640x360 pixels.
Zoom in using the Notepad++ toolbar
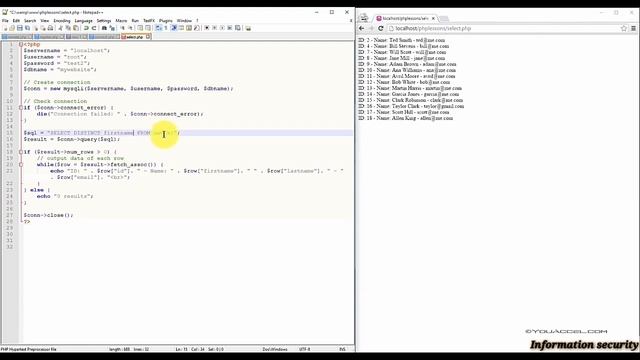[x=122, y=28]
